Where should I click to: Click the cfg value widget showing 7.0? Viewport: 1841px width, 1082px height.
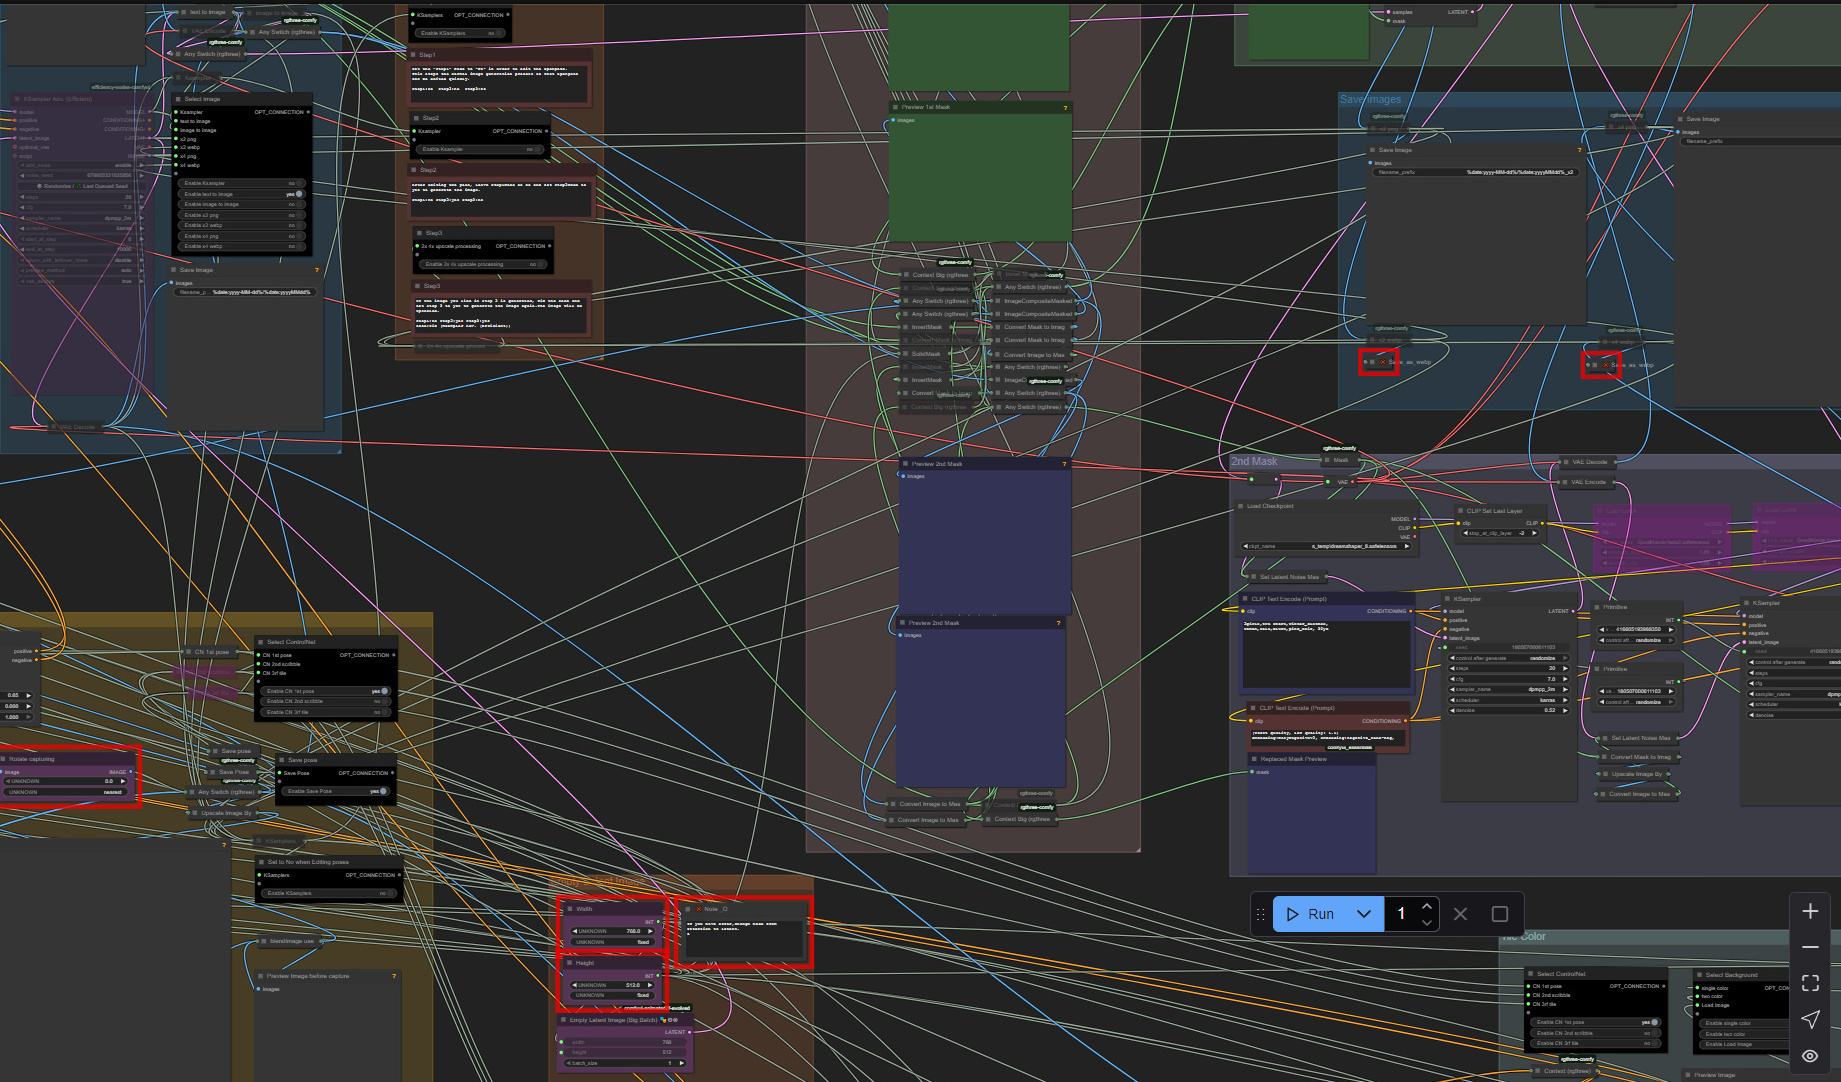(1508, 679)
